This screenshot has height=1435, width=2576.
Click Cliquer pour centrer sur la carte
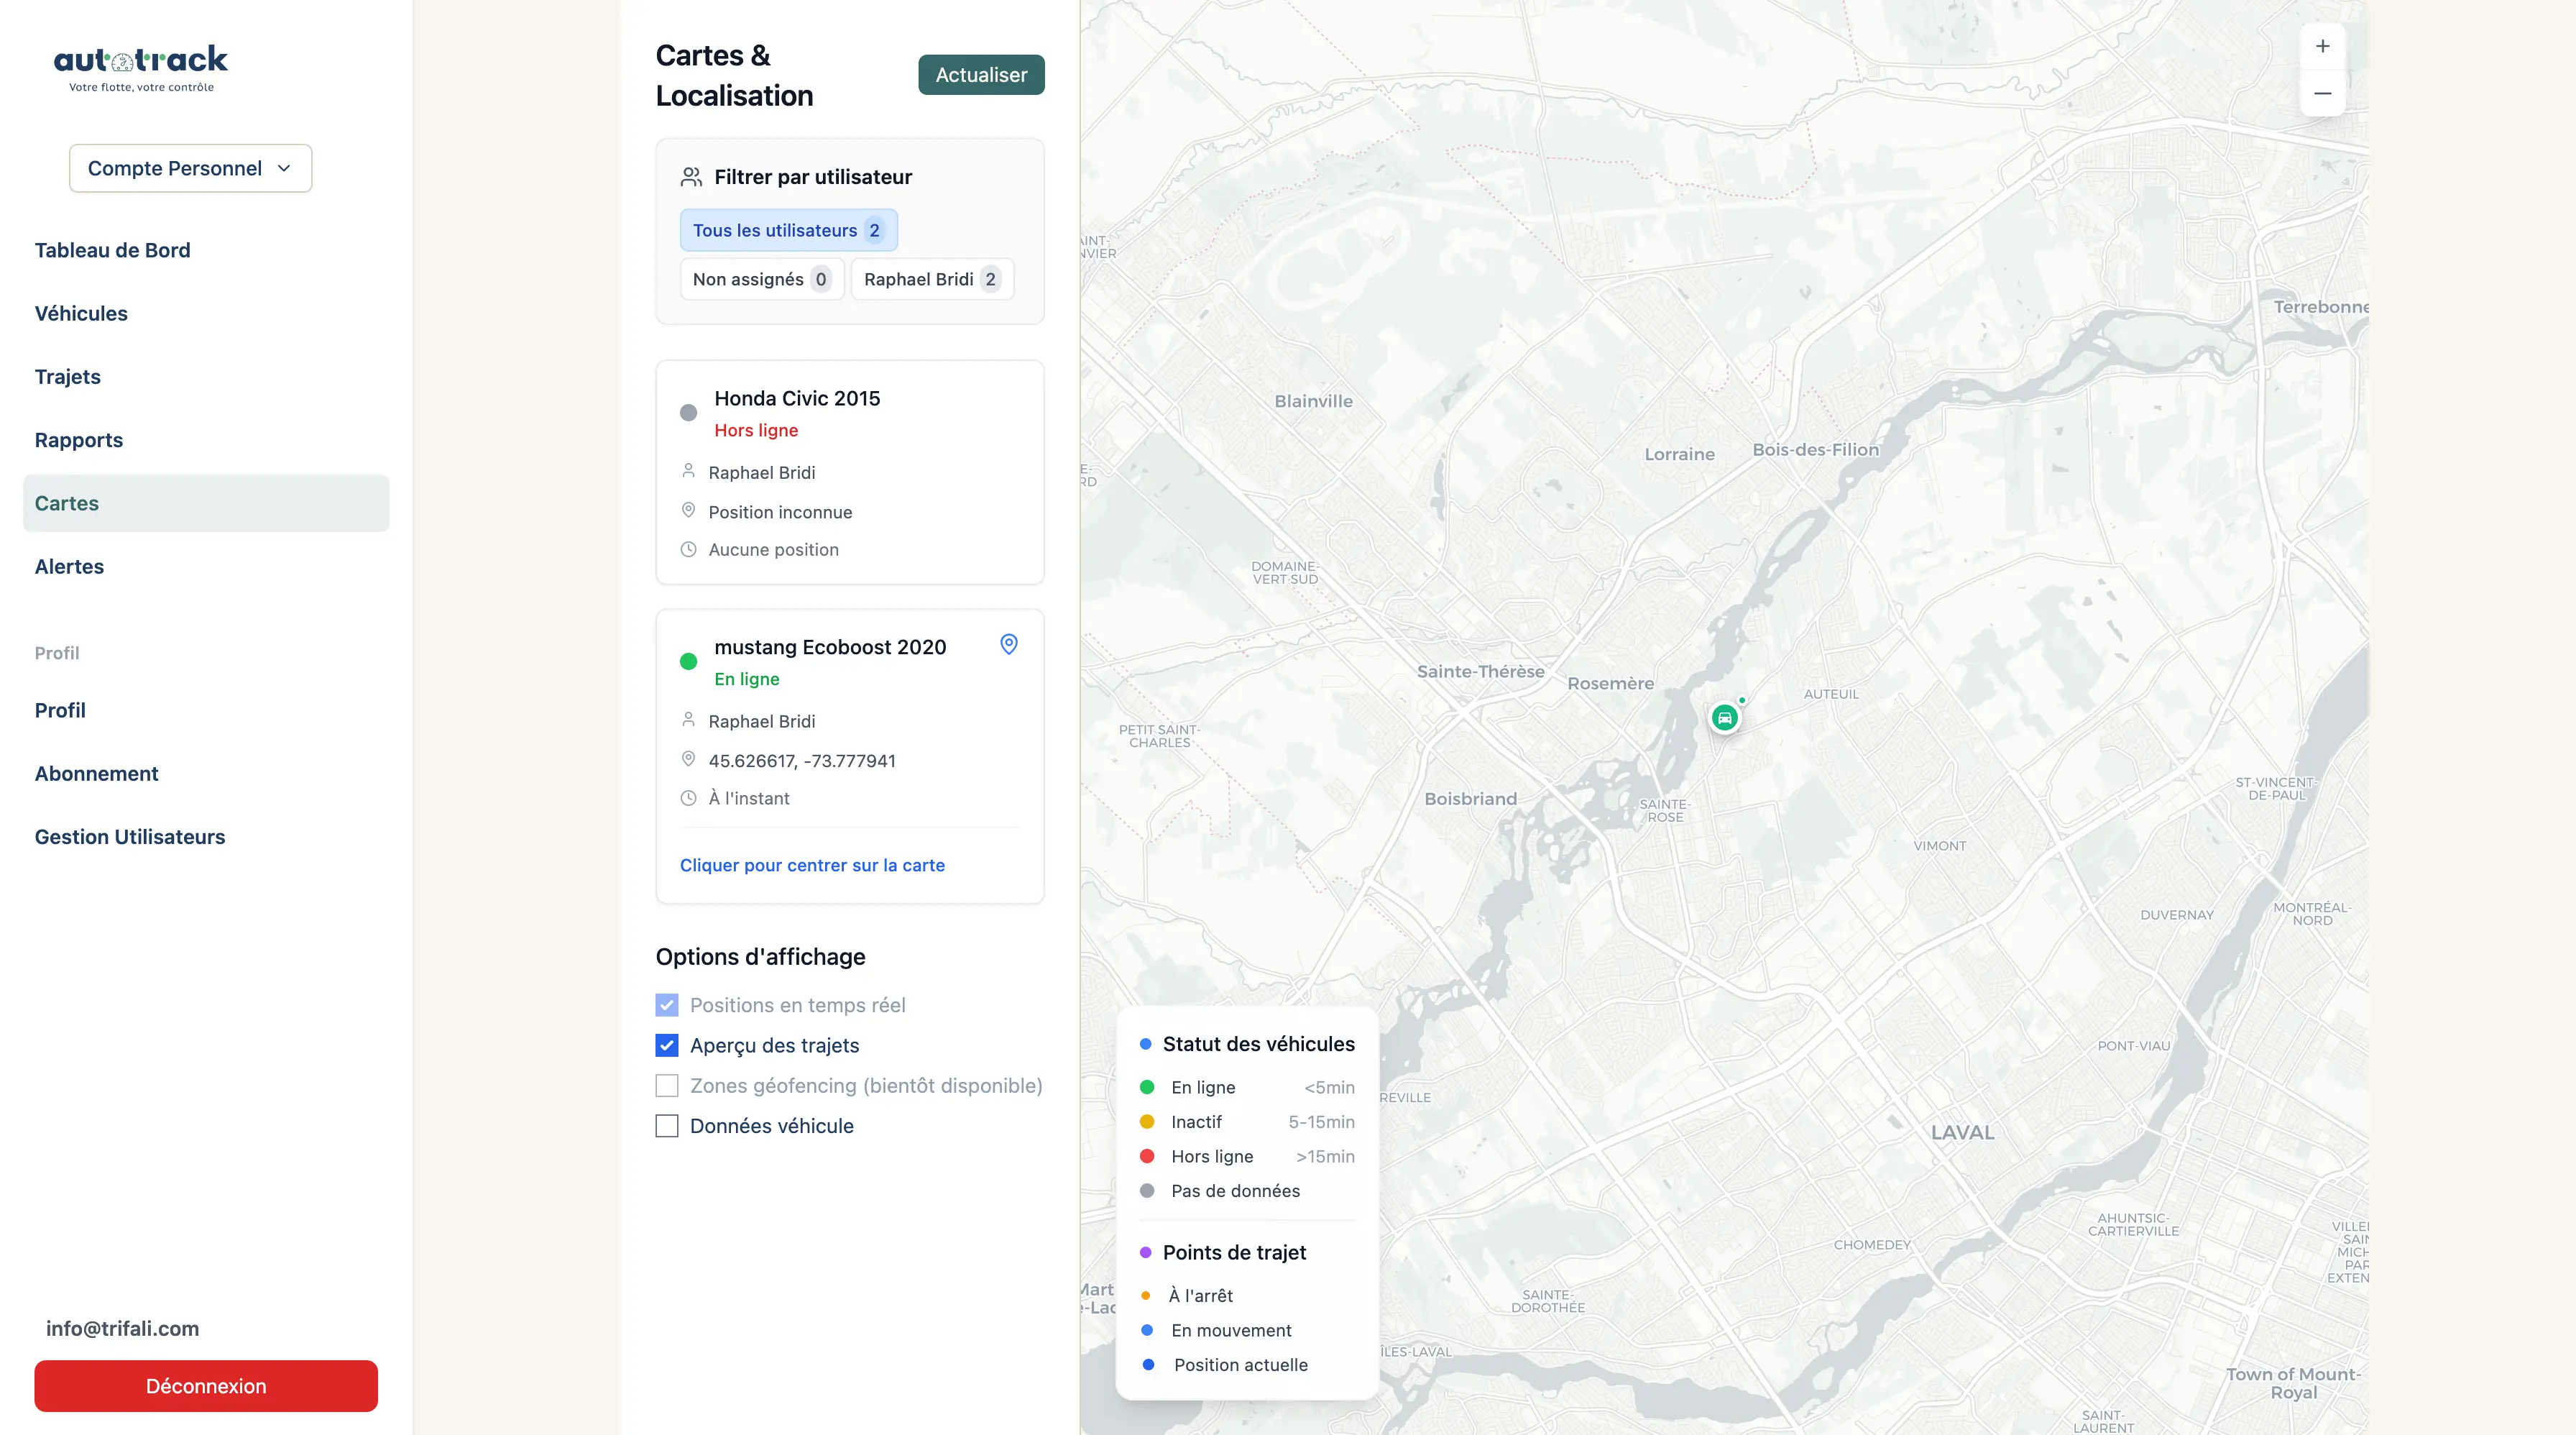(812, 865)
